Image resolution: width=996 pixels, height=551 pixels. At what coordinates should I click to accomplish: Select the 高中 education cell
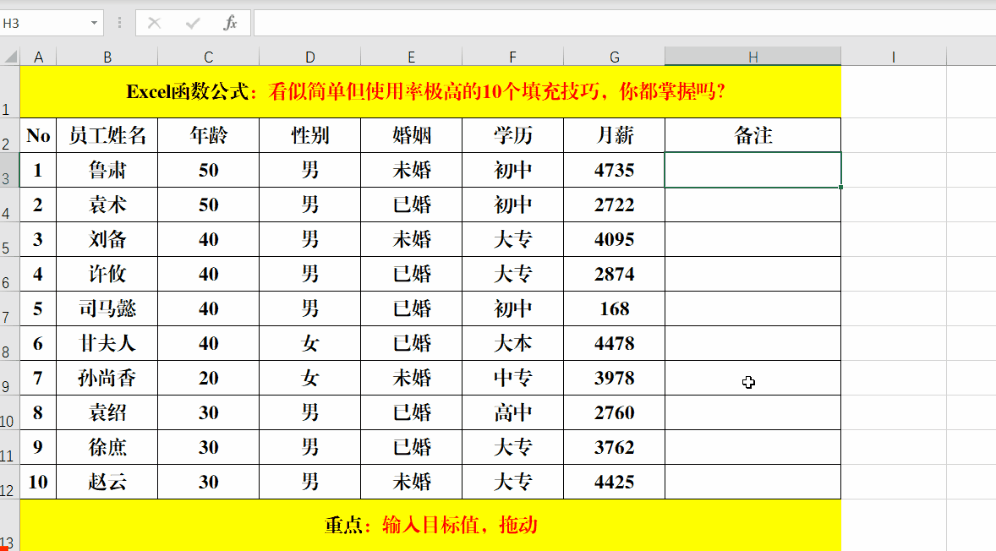[x=513, y=413]
